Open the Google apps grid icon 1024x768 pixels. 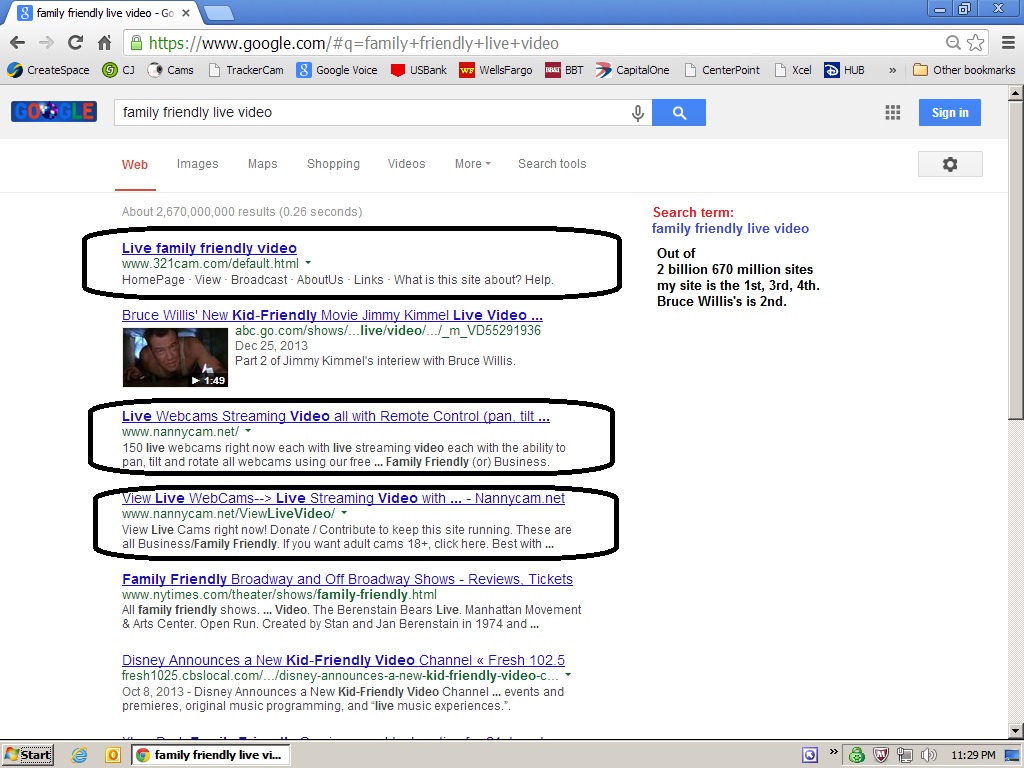click(893, 113)
